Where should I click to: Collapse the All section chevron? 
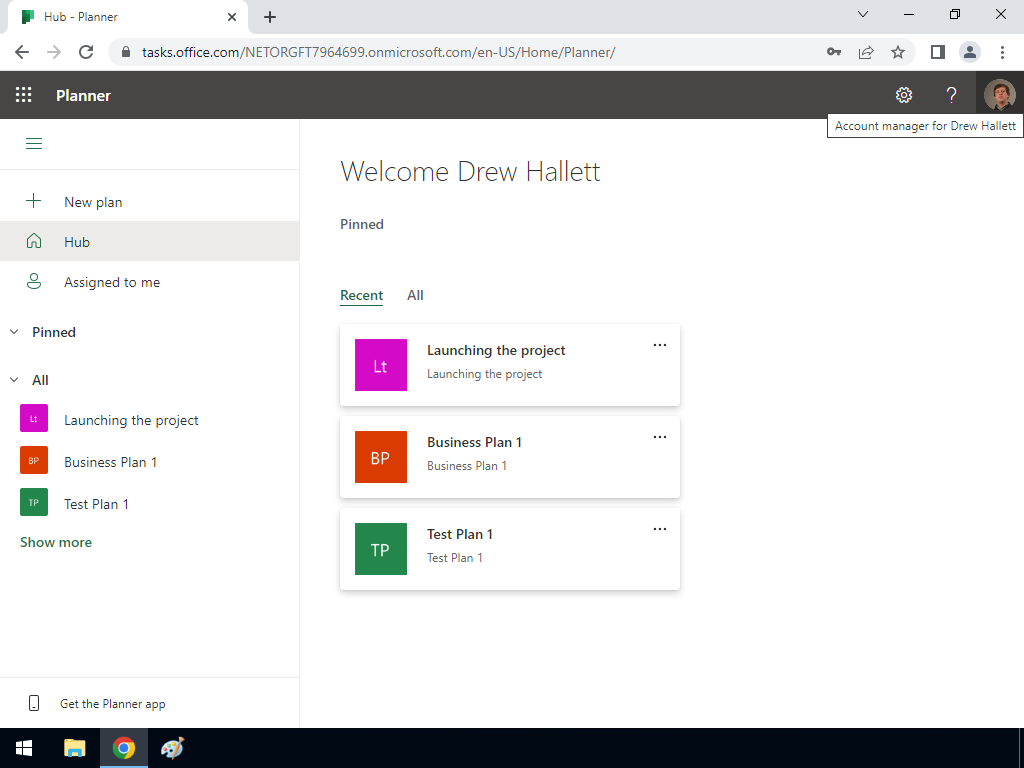point(14,379)
